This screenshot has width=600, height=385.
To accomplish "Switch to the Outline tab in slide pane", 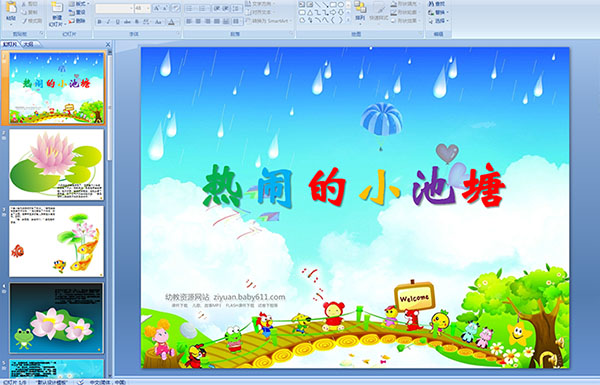I will coord(29,44).
